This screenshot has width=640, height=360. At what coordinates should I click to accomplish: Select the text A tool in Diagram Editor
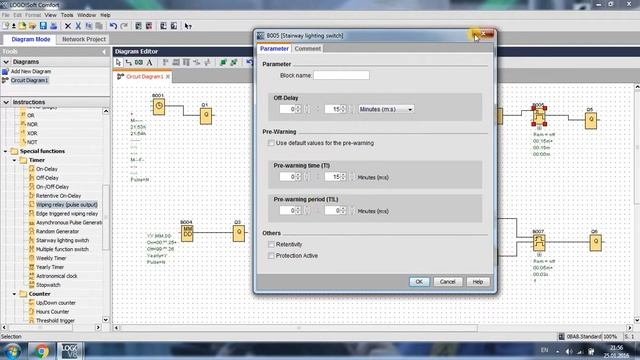[149, 62]
